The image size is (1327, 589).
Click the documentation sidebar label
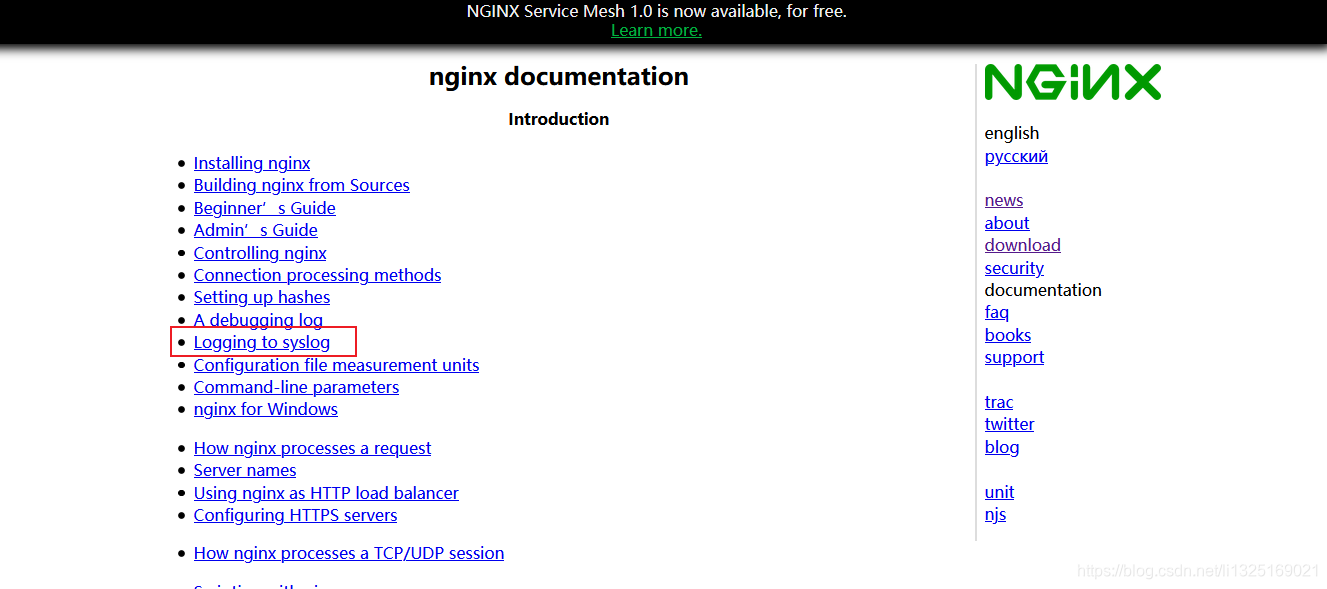1043,290
